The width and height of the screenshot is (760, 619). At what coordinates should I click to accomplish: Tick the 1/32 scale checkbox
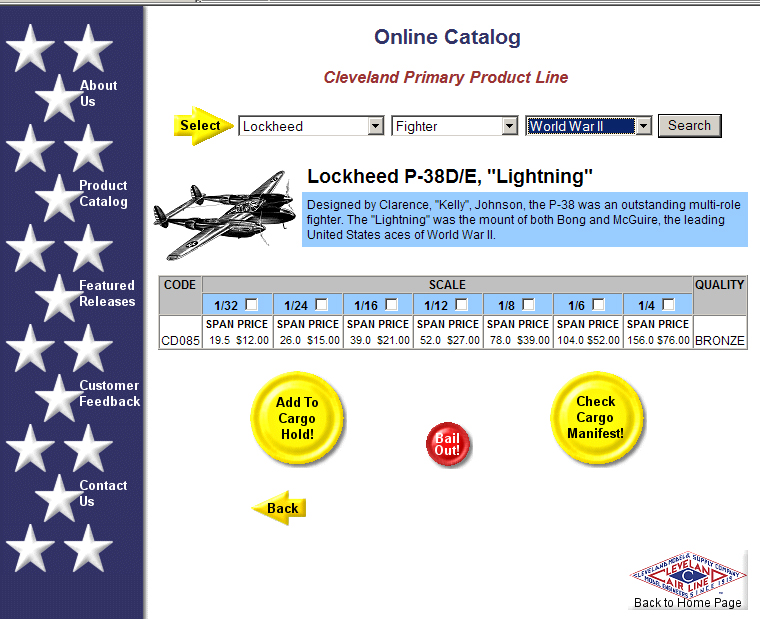tap(252, 304)
